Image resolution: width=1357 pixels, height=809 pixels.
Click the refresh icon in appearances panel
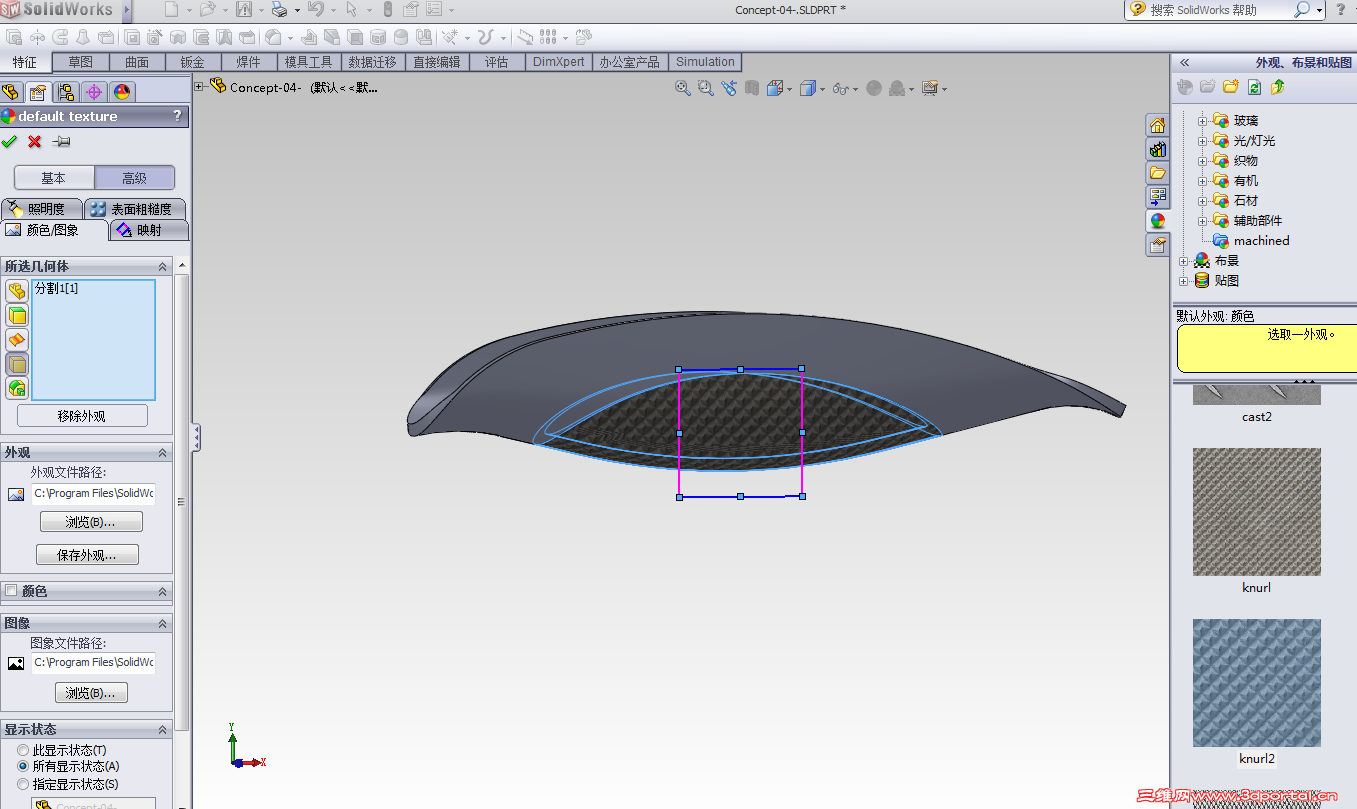[1254, 87]
